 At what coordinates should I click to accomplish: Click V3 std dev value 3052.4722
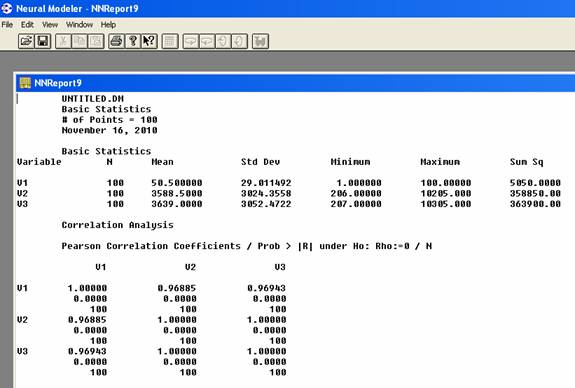[266, 204]
